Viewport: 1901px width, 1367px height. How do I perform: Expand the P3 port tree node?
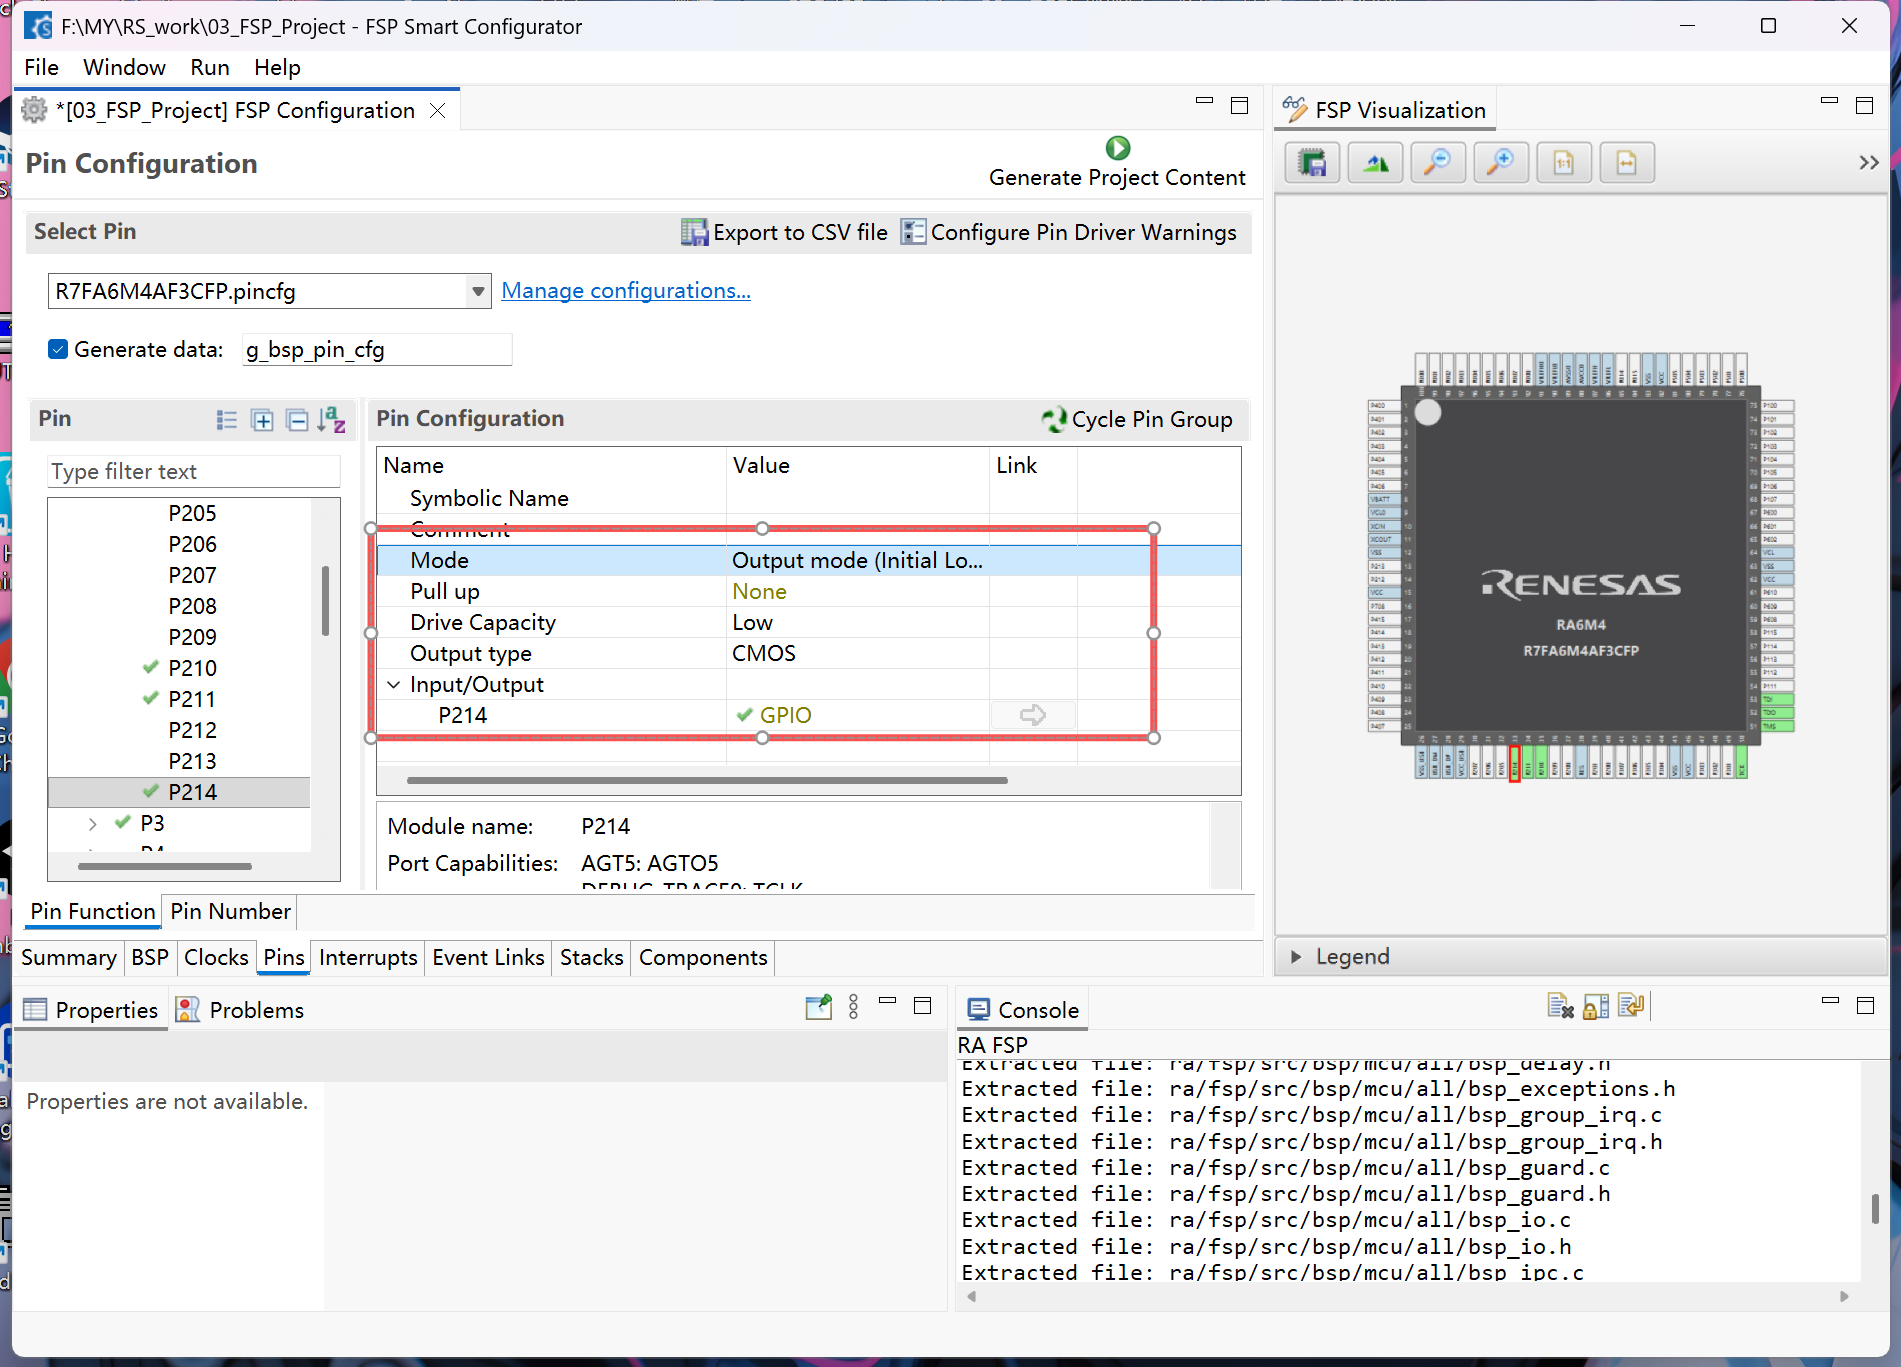click(x=93, y=824)
